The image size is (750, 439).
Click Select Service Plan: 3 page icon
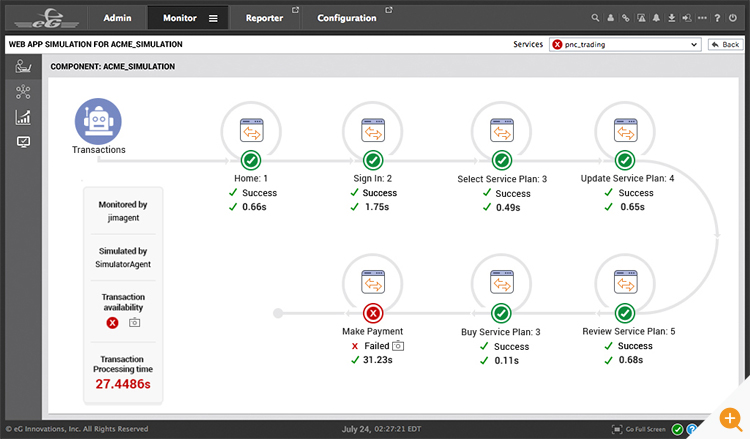(x=502, y=130)
